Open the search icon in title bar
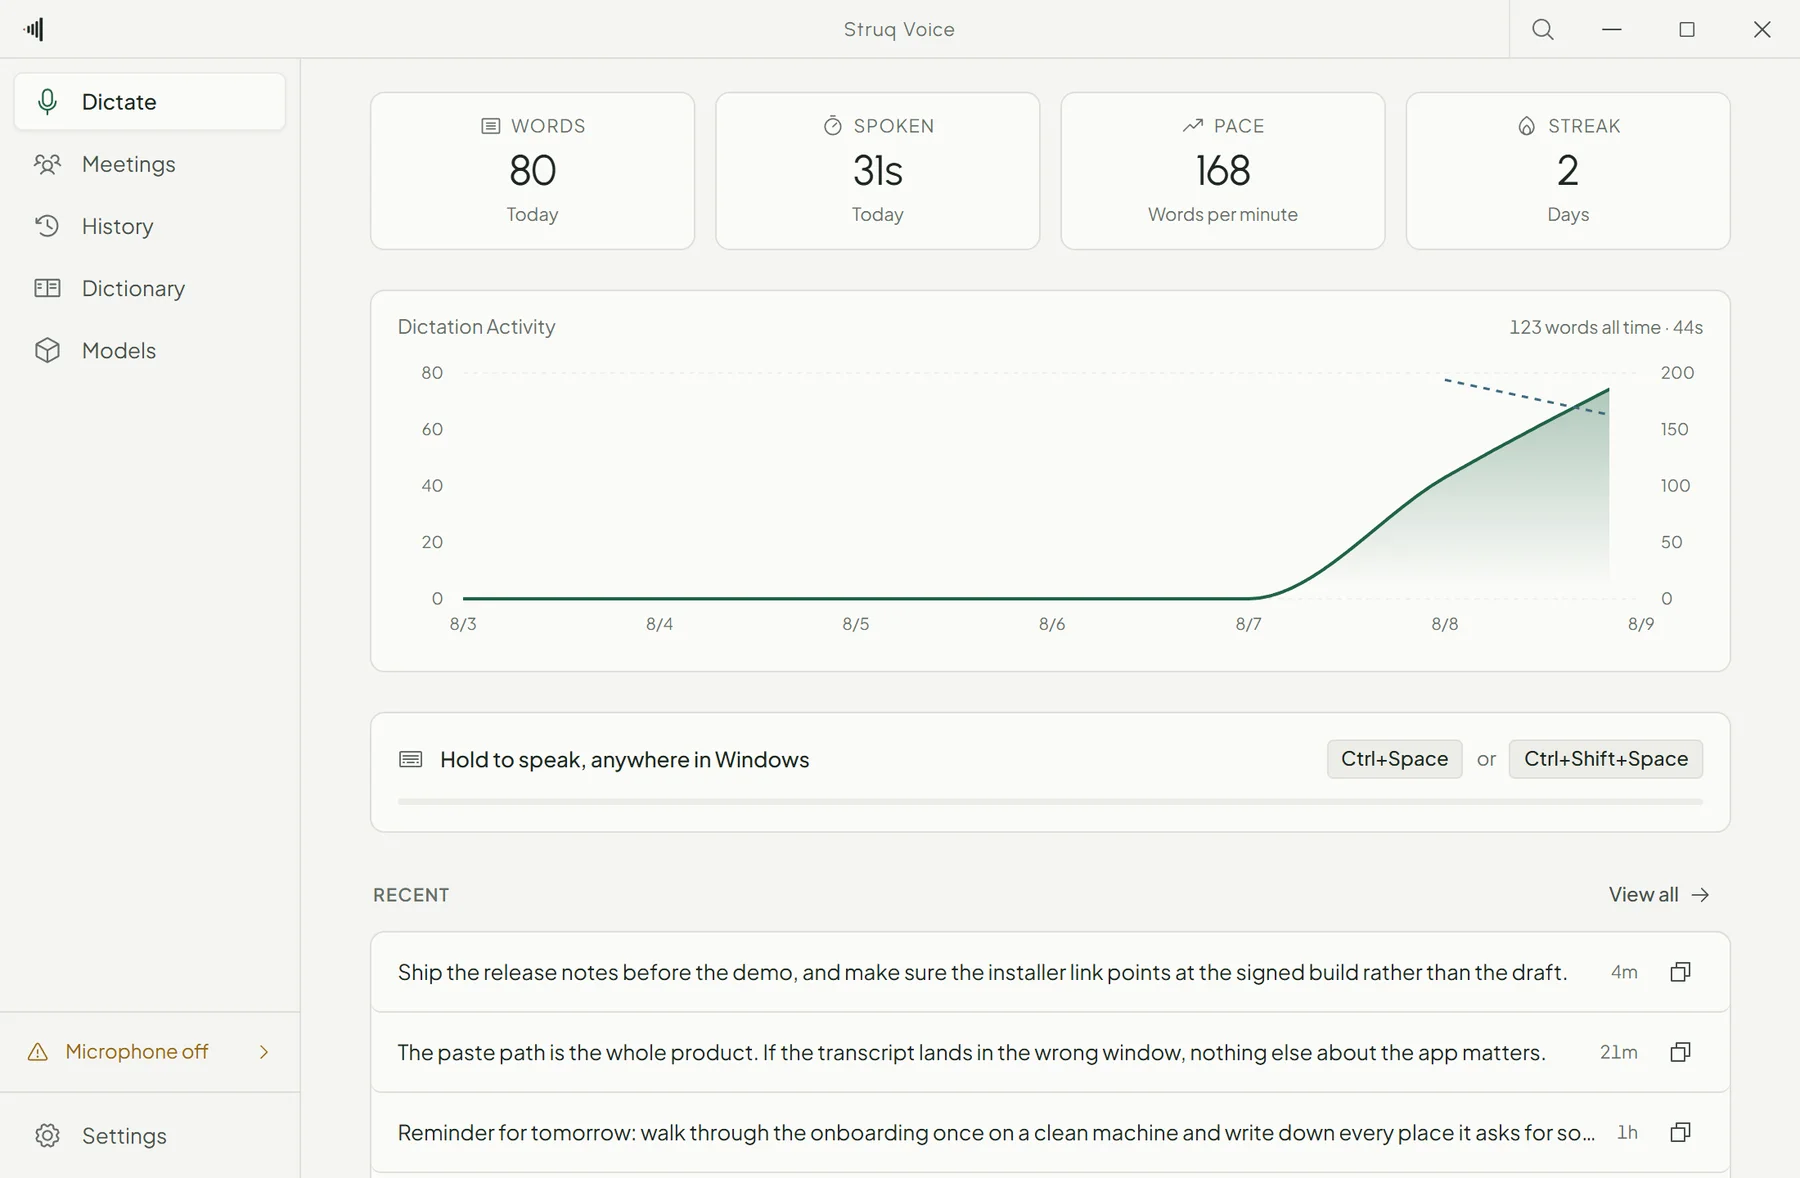Screen dimensions: 1800x1178 tap(1543, 29)
